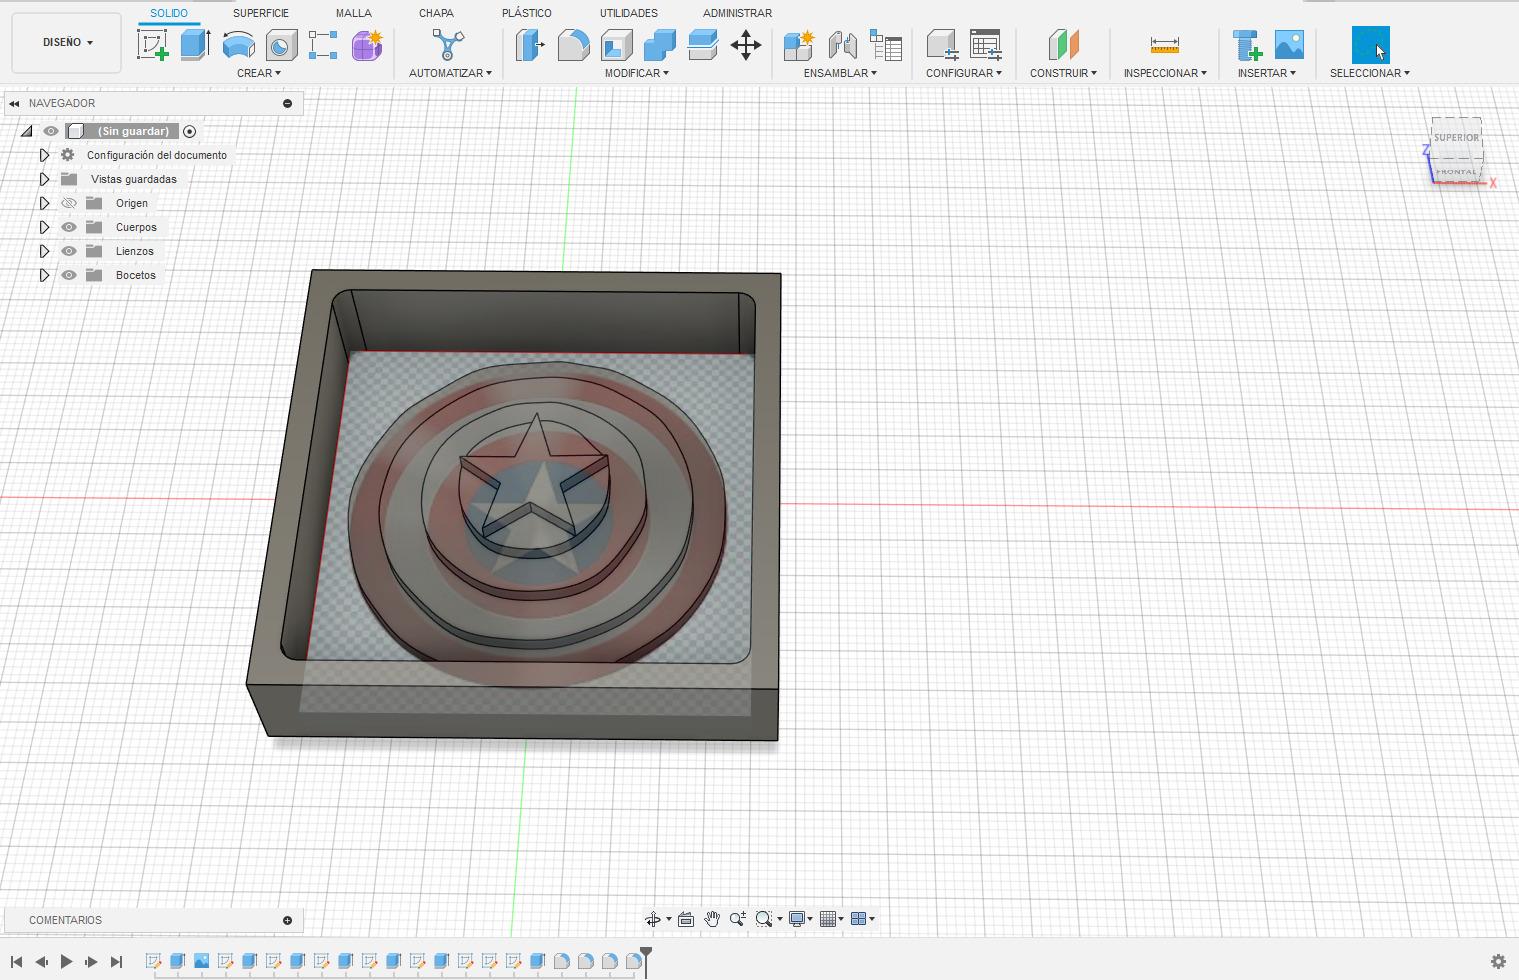The height and width of the screenshot is (980, 1519).
Task: Select the Move/Copy arrows icon
Action: 746,45
